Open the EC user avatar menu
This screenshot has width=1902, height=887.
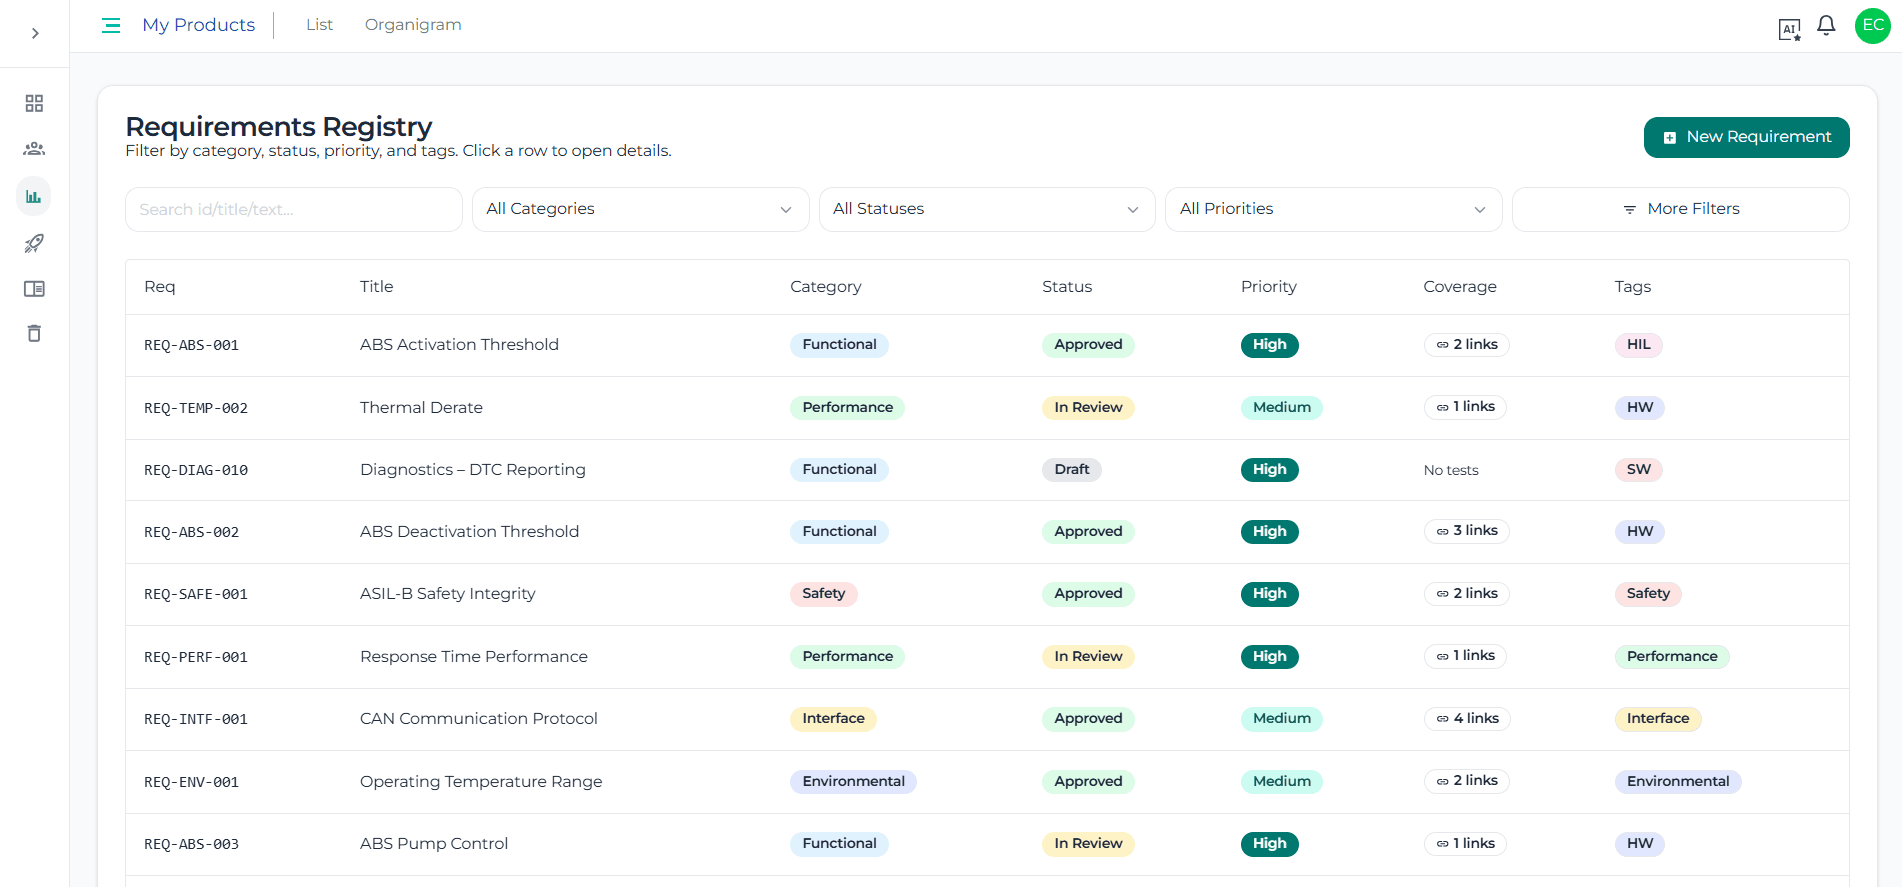tap(1872, 26)
